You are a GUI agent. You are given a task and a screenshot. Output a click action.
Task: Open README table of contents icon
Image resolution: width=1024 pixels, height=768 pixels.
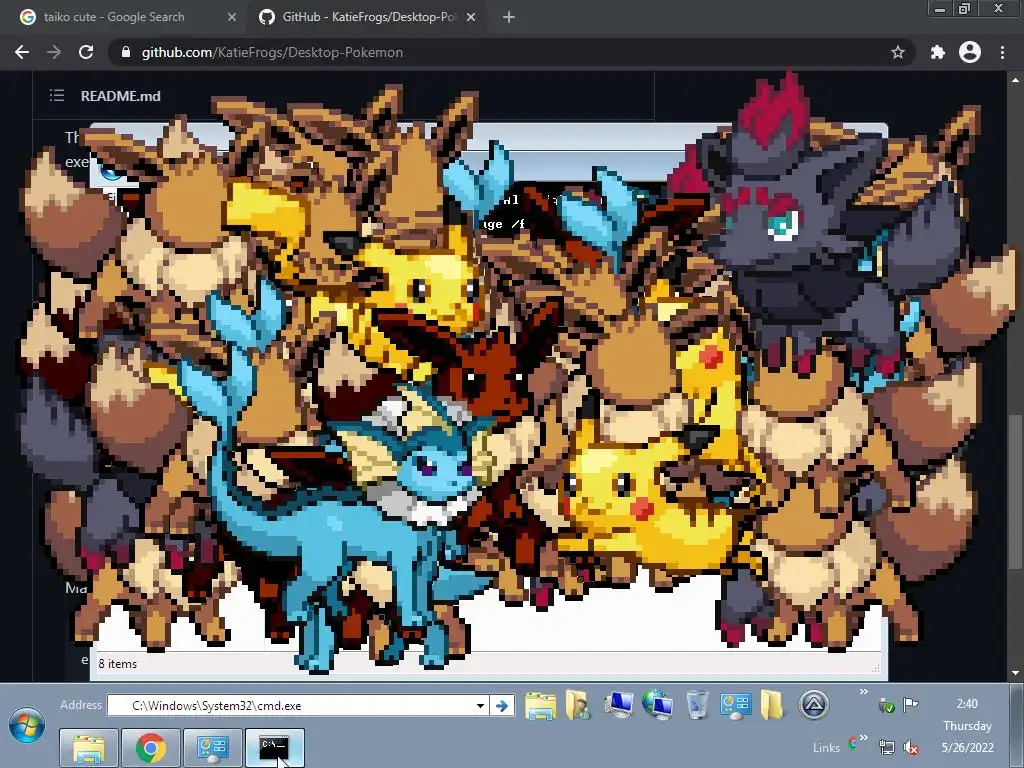point(57,95)
